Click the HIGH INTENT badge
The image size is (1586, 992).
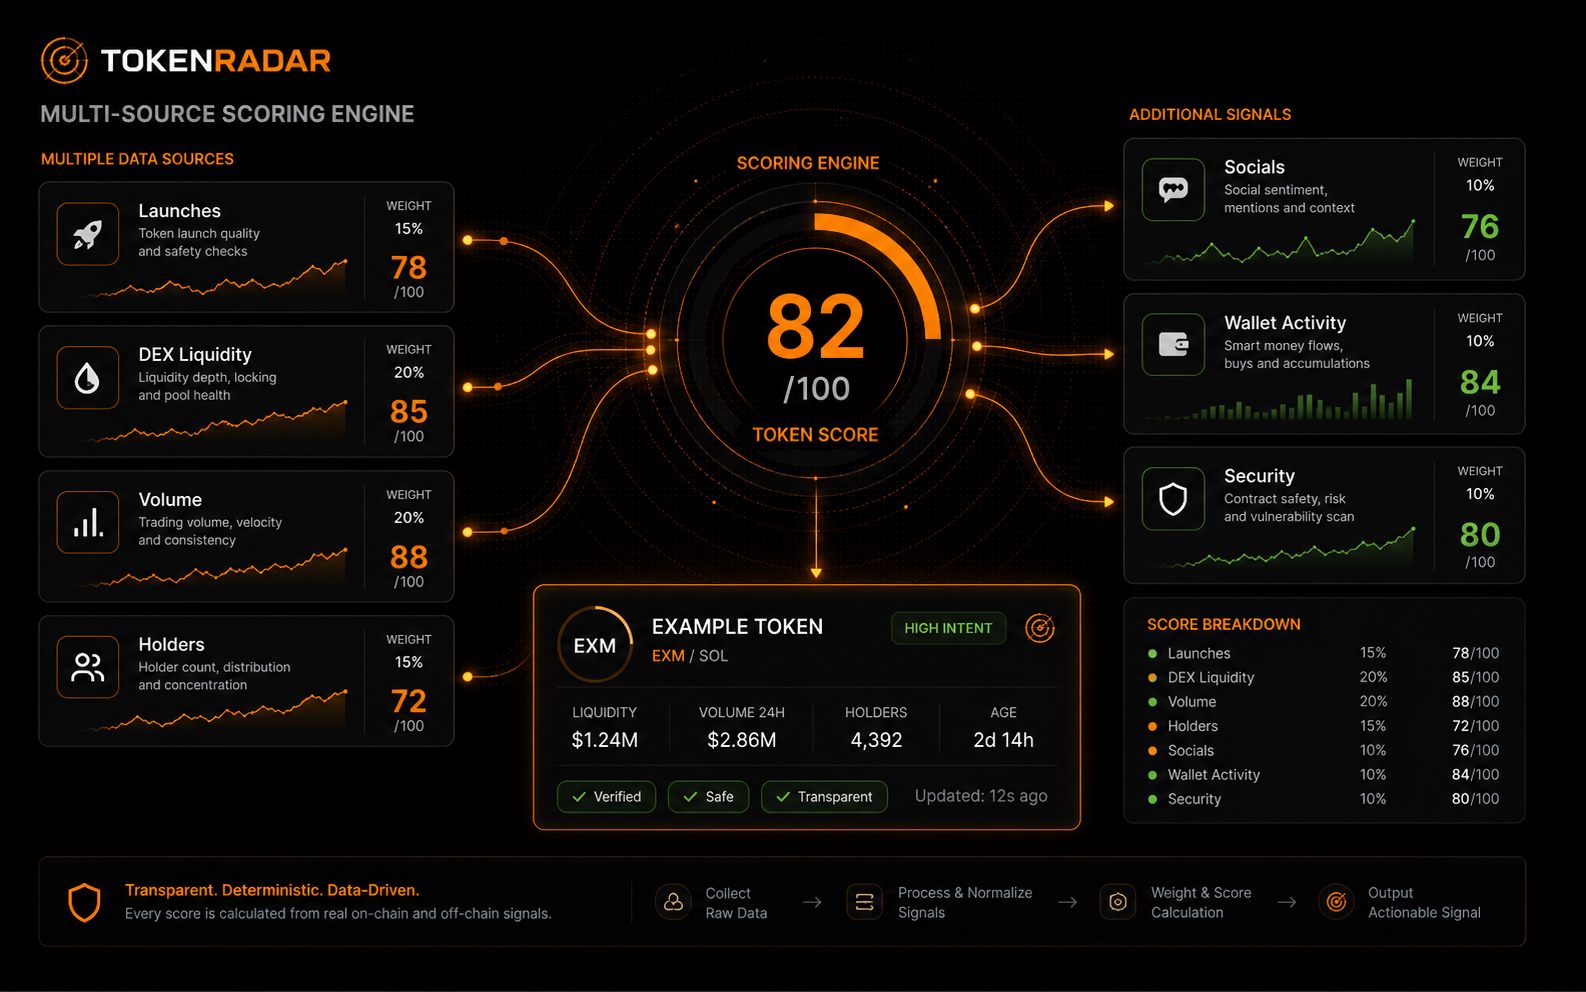click(x=948, y=628)
